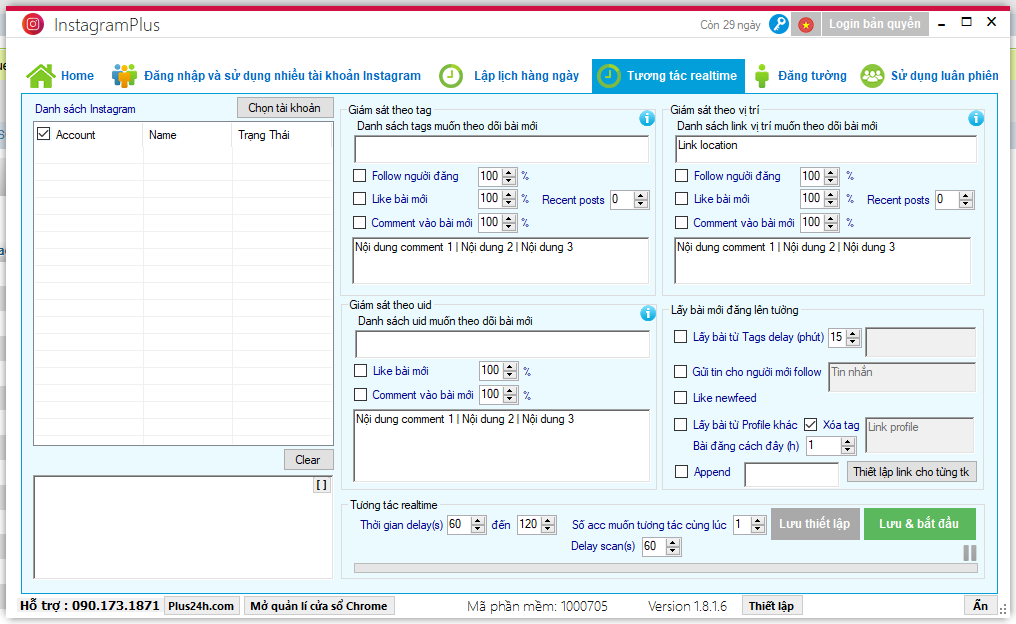The width and height of the screenshot is (1016, 624).
Task: Click the blue key license icon
Action: pyautogui.click(x=778, y=25)
